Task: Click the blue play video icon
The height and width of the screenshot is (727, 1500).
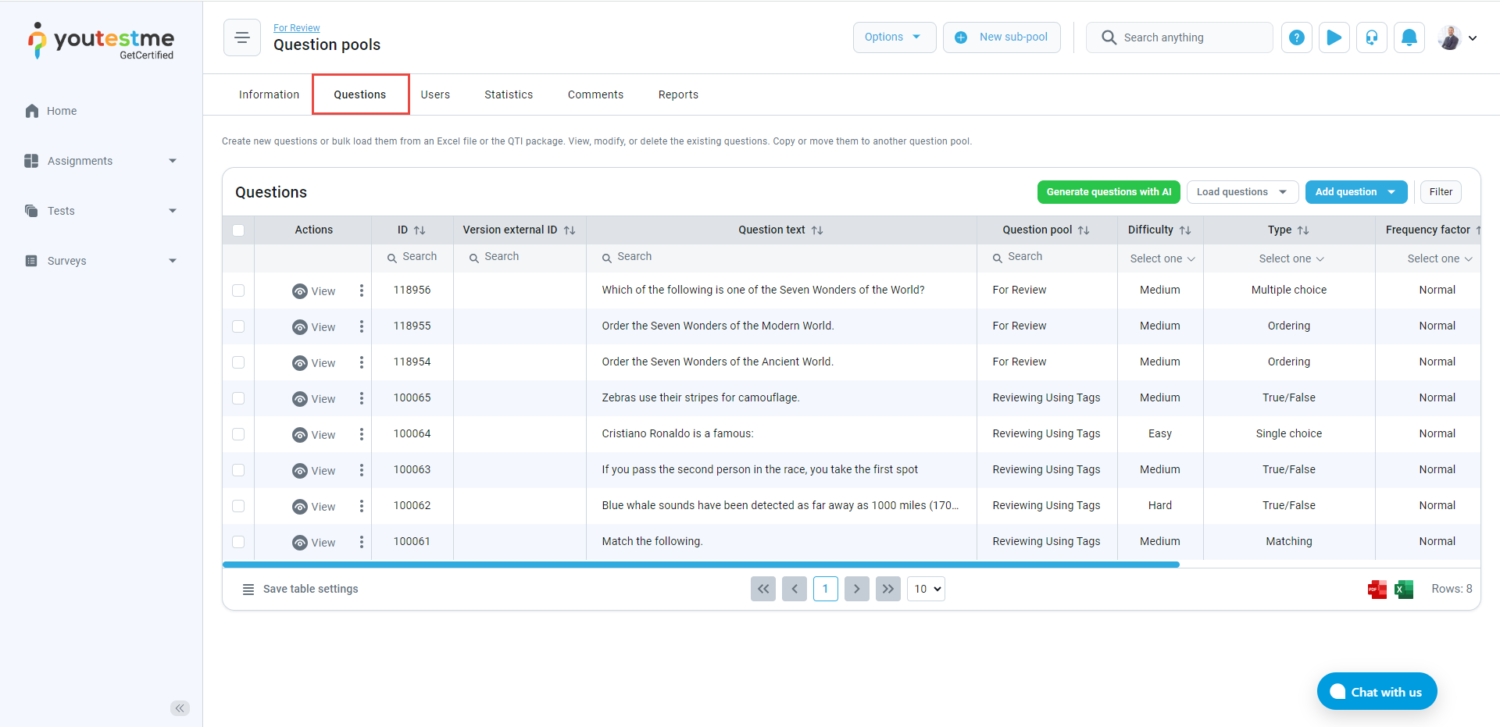Action: 1334,38
